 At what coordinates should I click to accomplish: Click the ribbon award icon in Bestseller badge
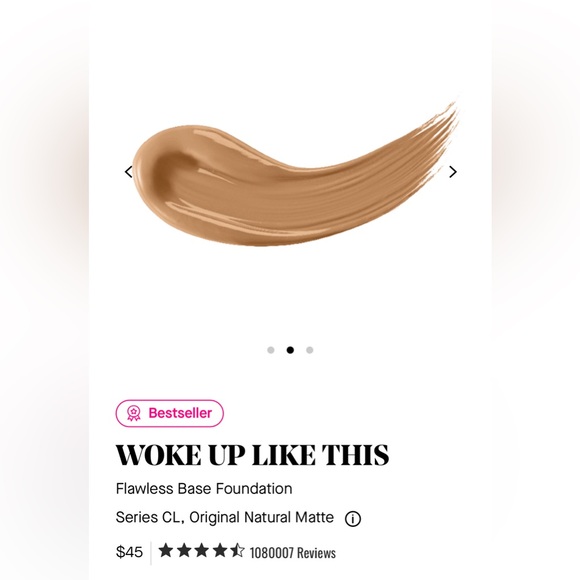[134, 413]
